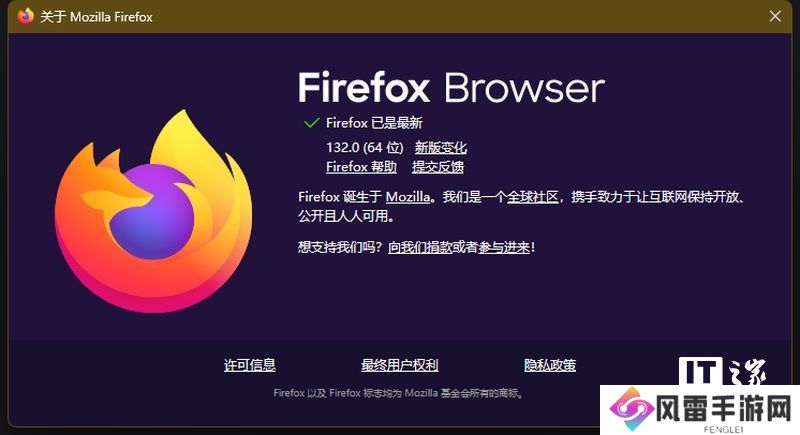Click the small Firefox icon in title bar

click(x=26, y=16)
